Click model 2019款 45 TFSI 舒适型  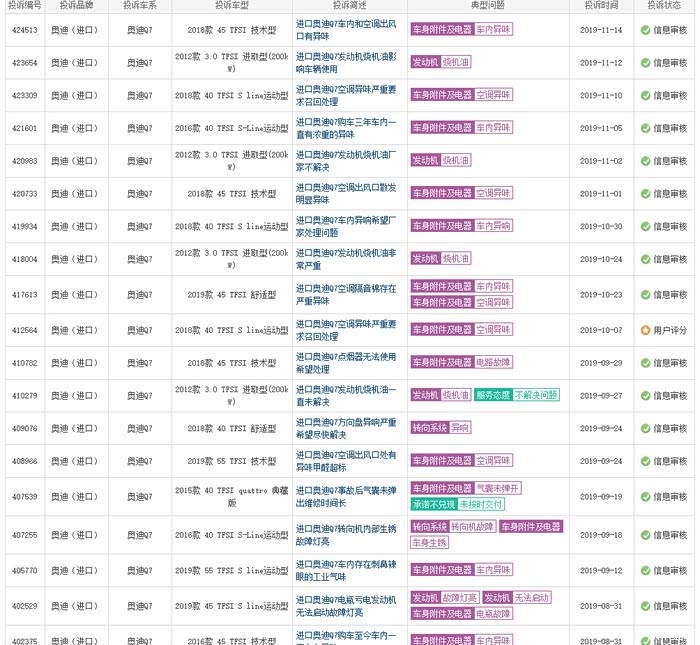(x=232, y=295)
